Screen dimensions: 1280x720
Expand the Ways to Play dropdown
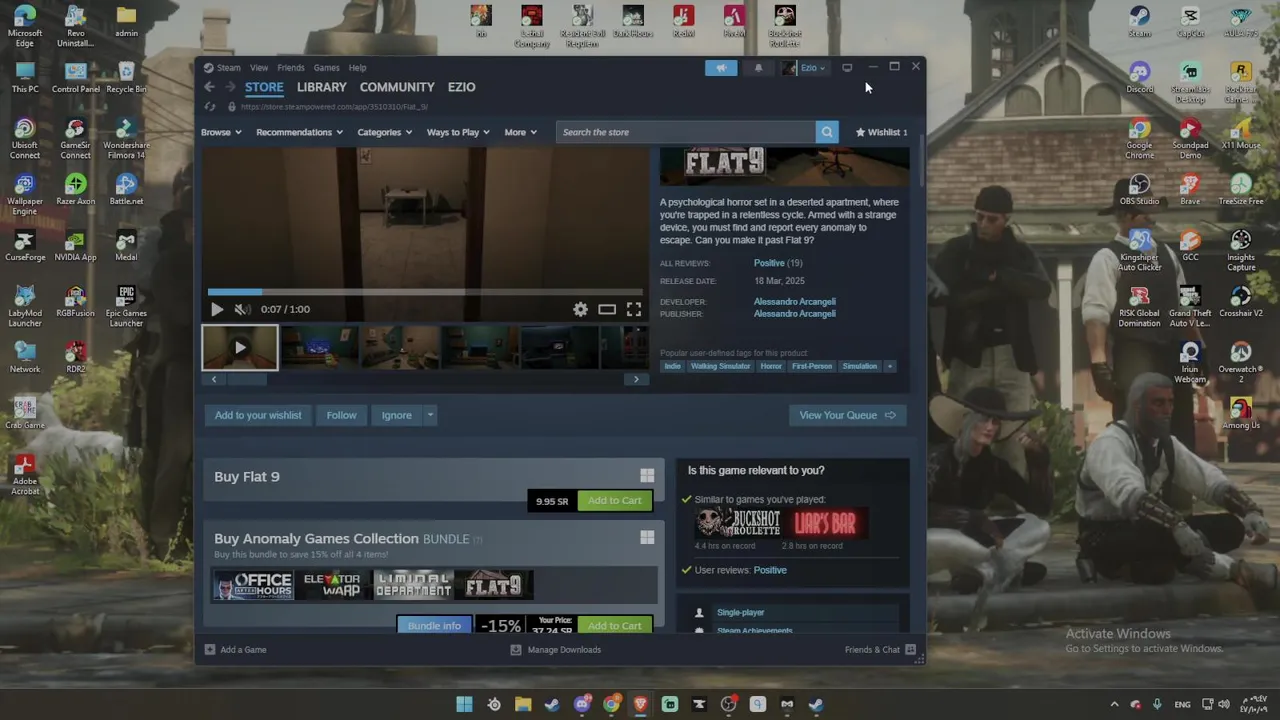pyautogui.click(x=458, y=132)
